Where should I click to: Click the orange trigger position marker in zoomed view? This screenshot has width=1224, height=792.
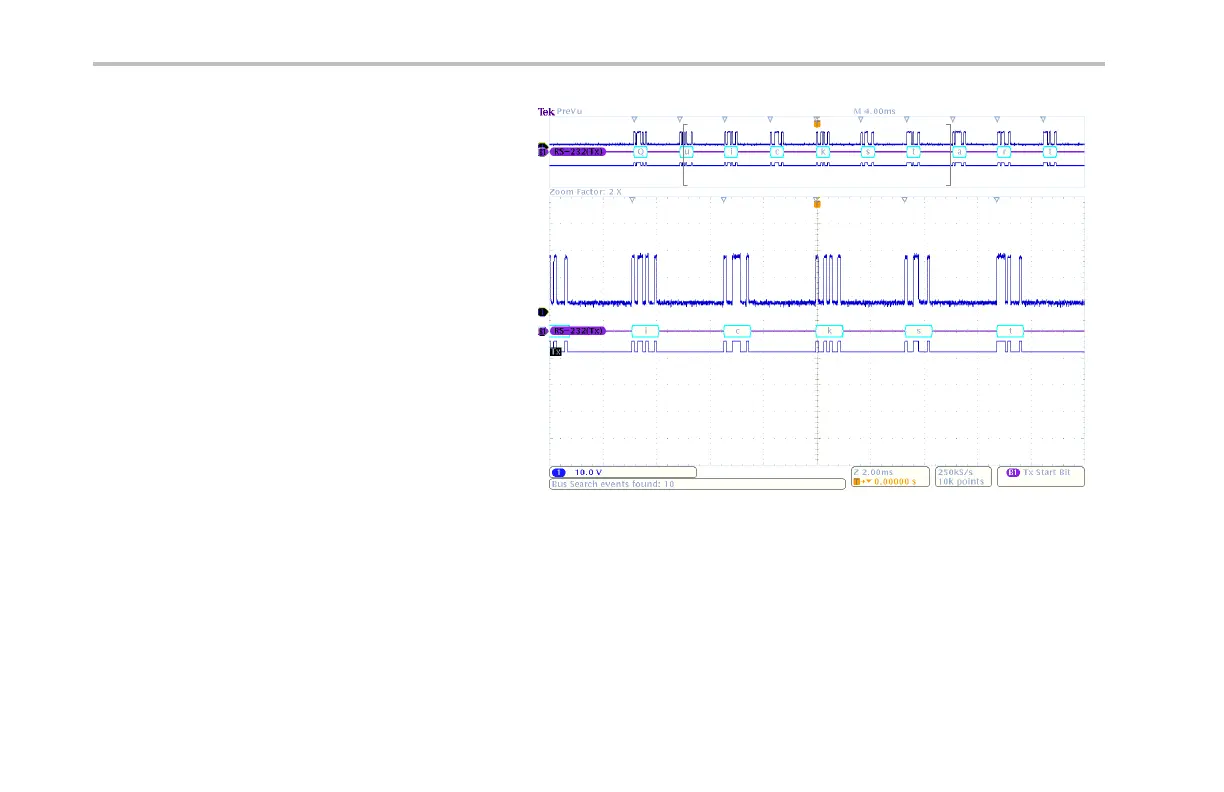[817, 204]
